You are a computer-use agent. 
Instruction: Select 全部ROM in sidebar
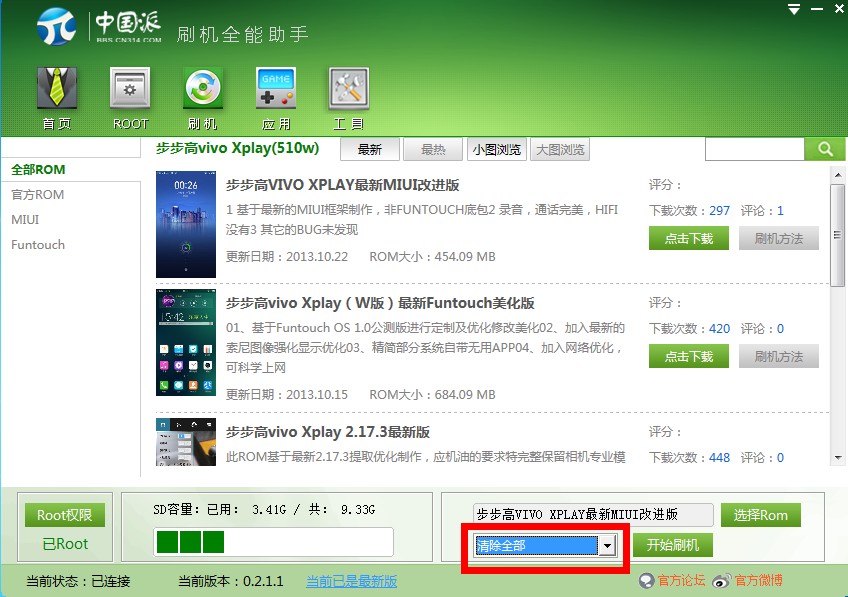click(38, 170)
